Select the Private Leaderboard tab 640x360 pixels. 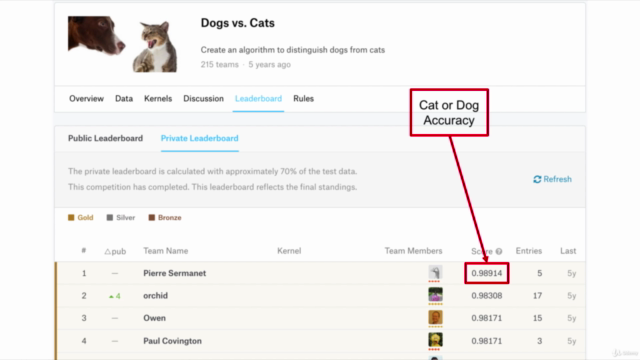pyautogui.click(x=200, y=138)
